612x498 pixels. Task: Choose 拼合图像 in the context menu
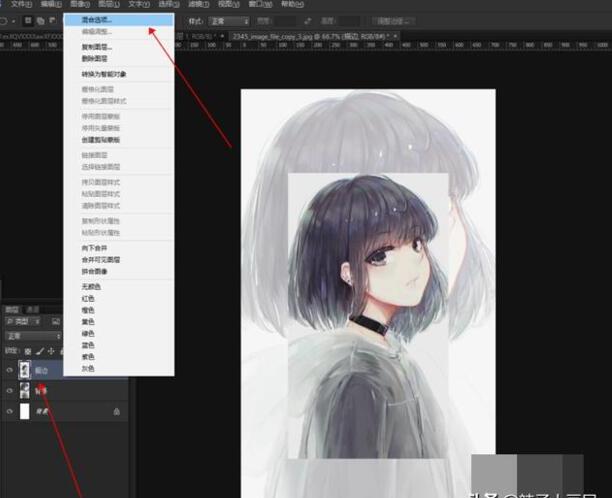coord(119,272)
